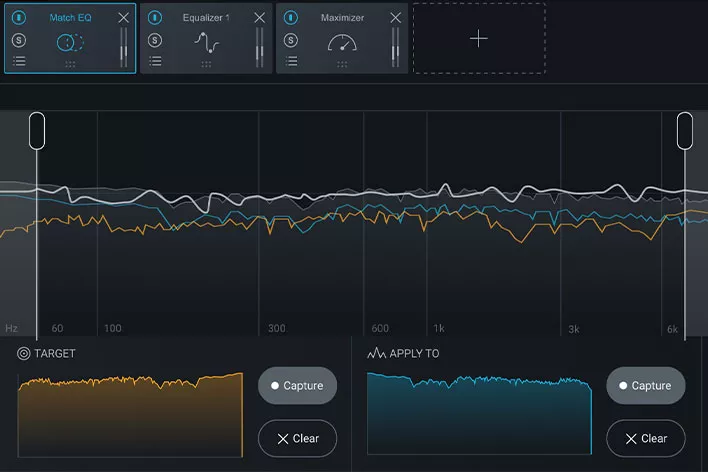Select the Maximizer gauge icon
The image size is (708, 472).
(342, 43)
